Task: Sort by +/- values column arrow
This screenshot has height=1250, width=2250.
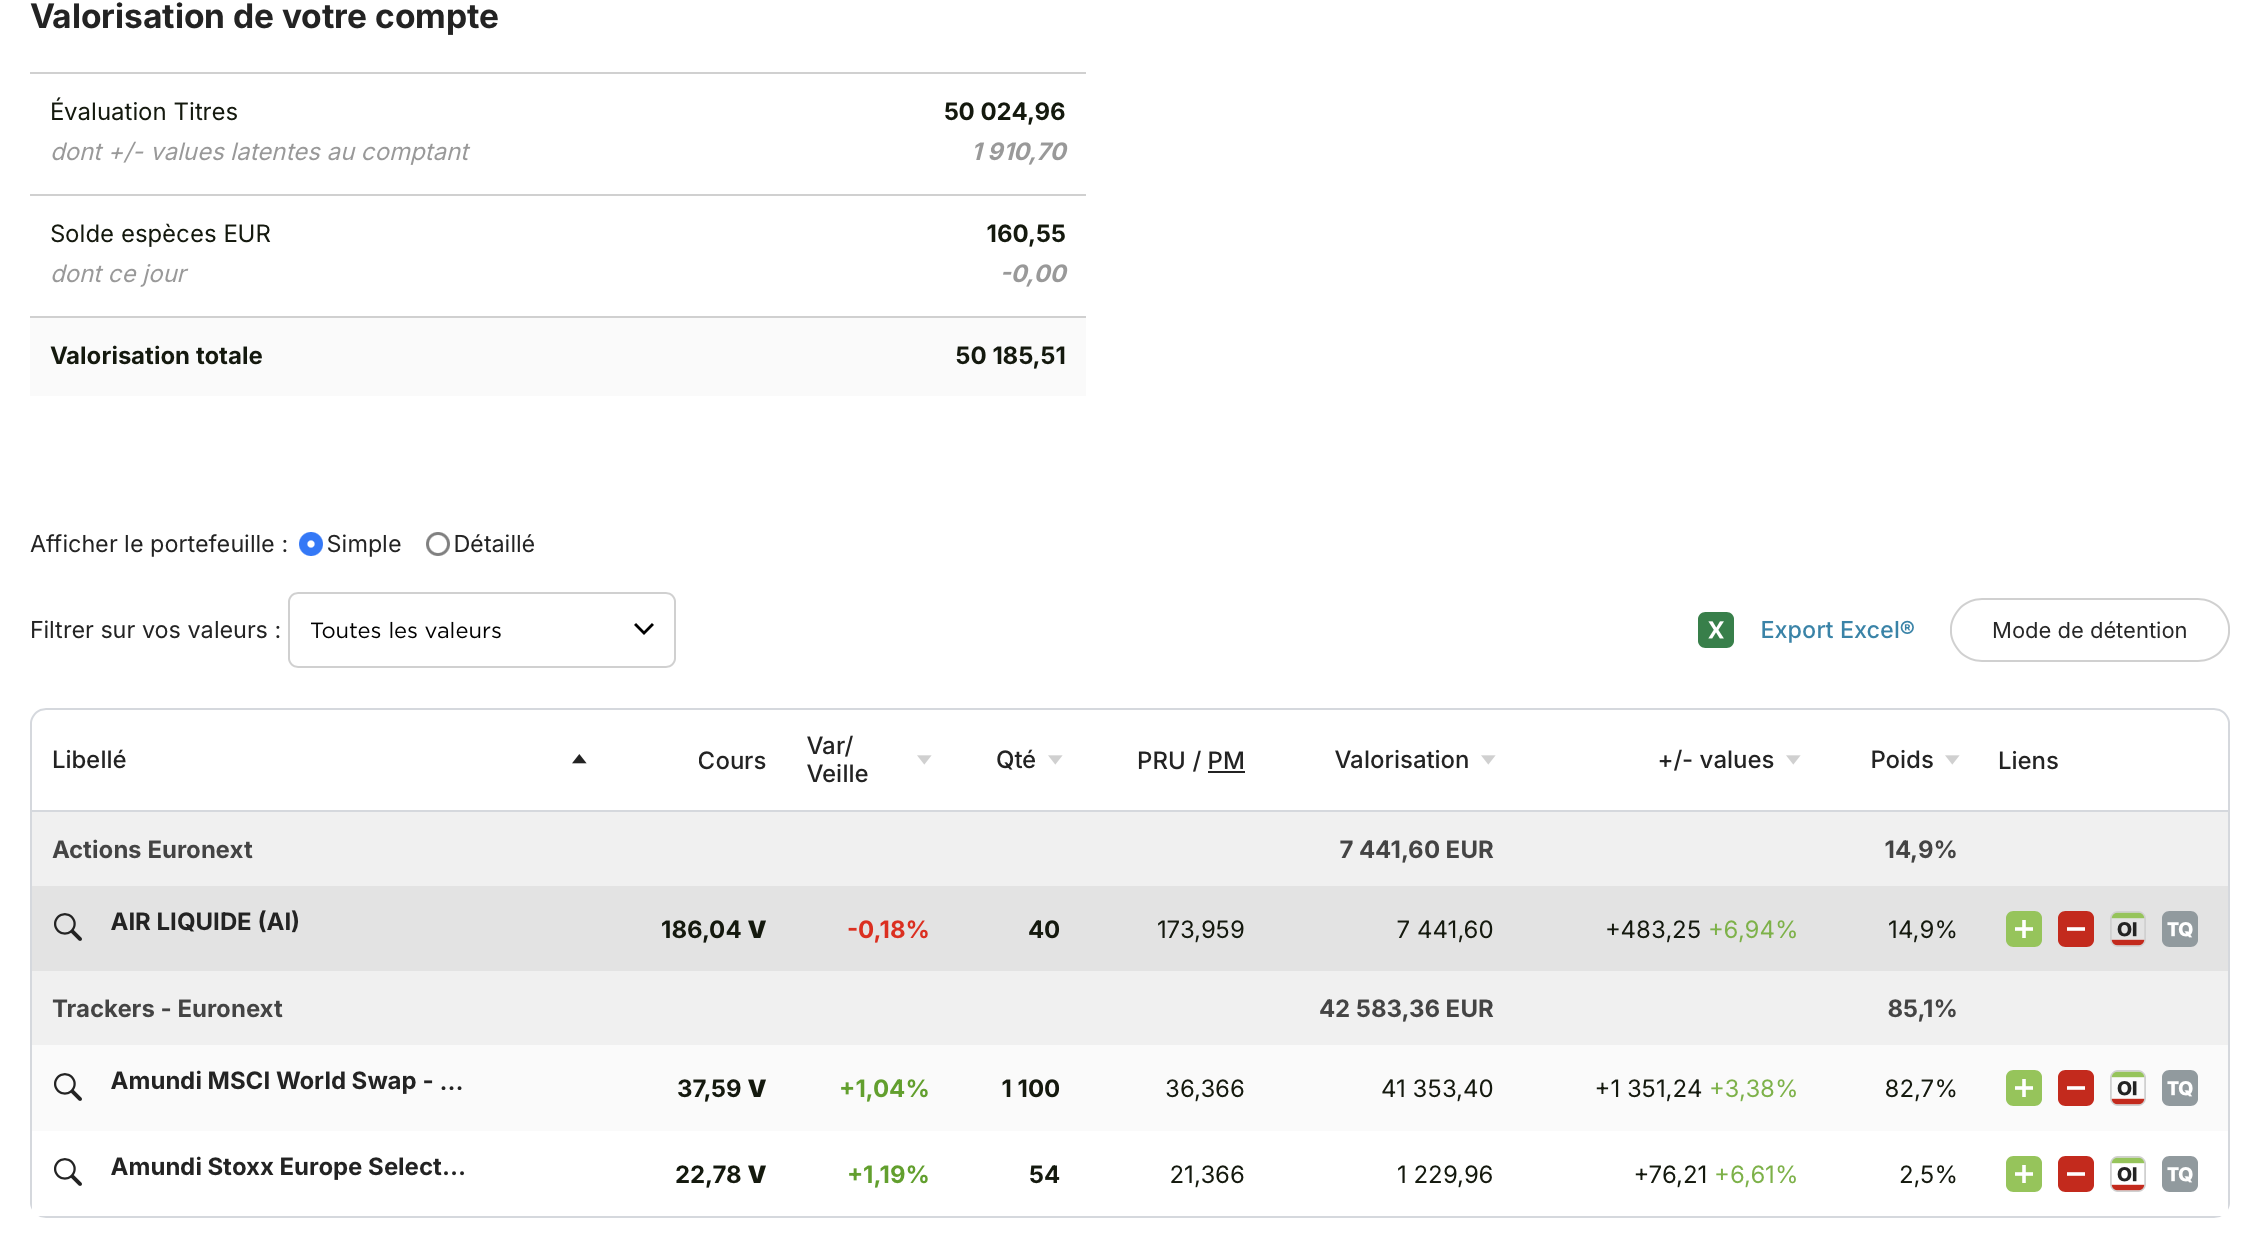Action: coord(1793,760)
